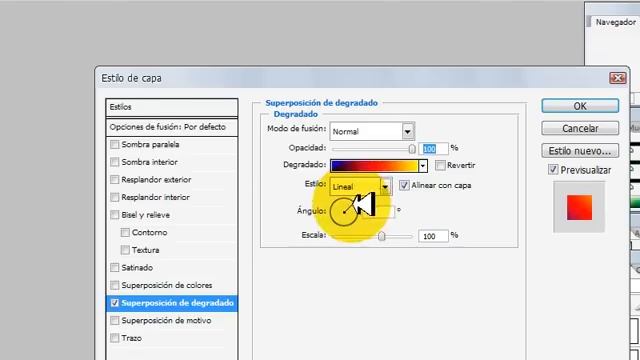Select Estilos in the left list
Viewport: 640px width, 360px height.
point(171,107)
